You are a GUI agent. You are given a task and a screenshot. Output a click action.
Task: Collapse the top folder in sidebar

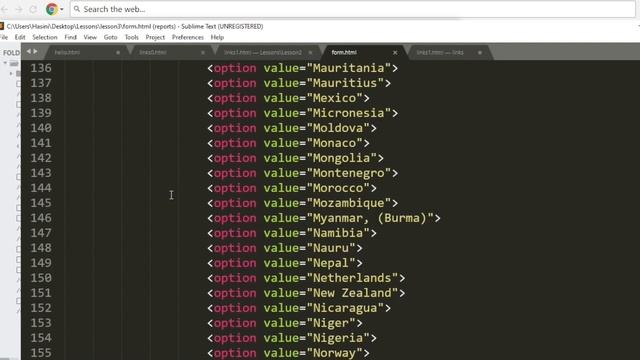[5, 63]
